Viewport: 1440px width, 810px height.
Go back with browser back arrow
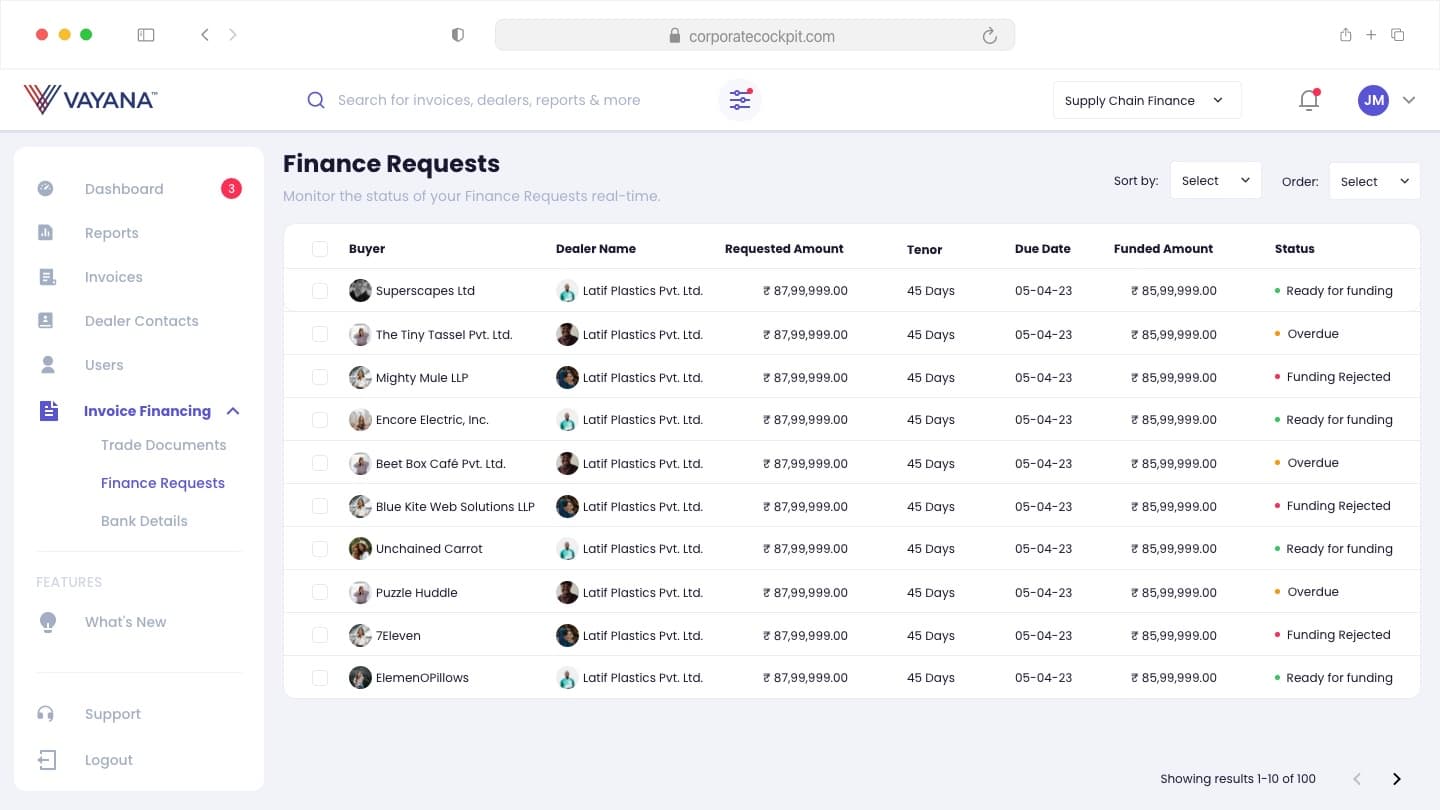(x=205, y=35)
